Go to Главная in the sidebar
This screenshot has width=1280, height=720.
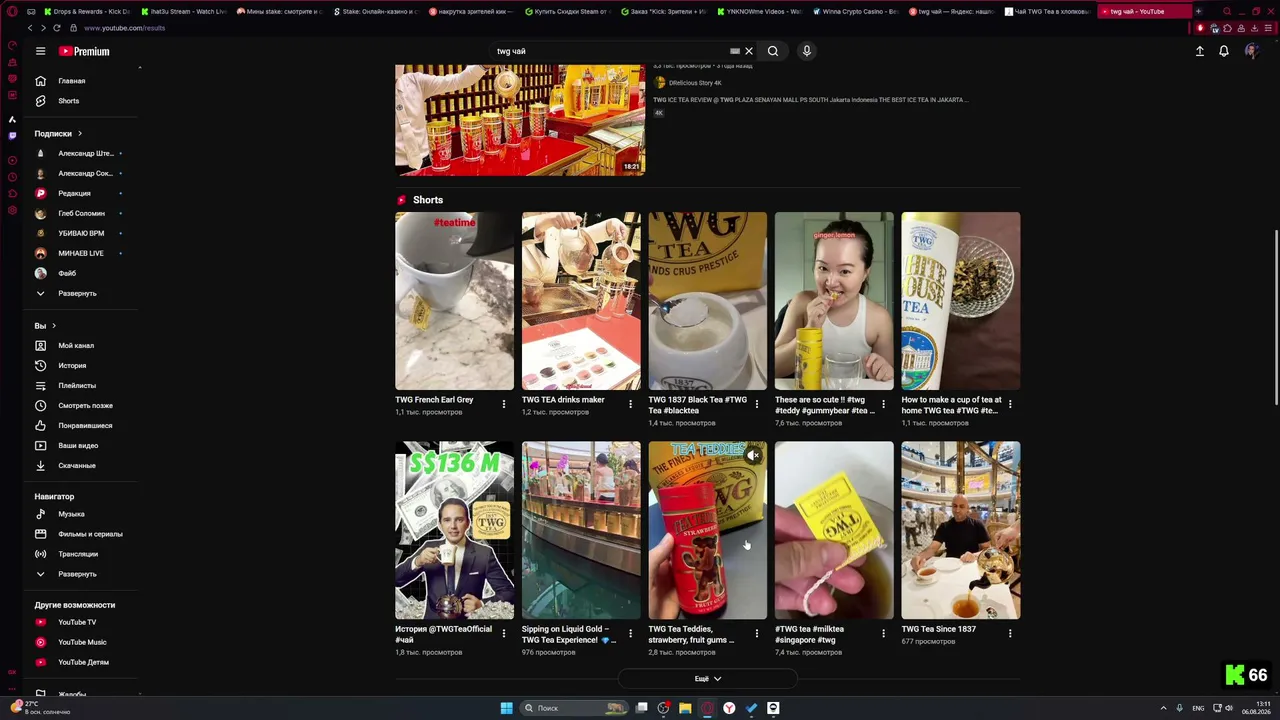[x=71, y=81]
